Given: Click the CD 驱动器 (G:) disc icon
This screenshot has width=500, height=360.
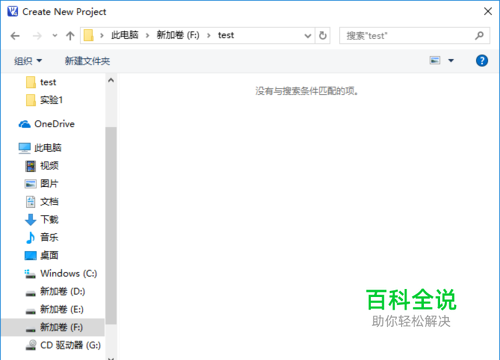Looking at the screenshot, I should 31,345.
